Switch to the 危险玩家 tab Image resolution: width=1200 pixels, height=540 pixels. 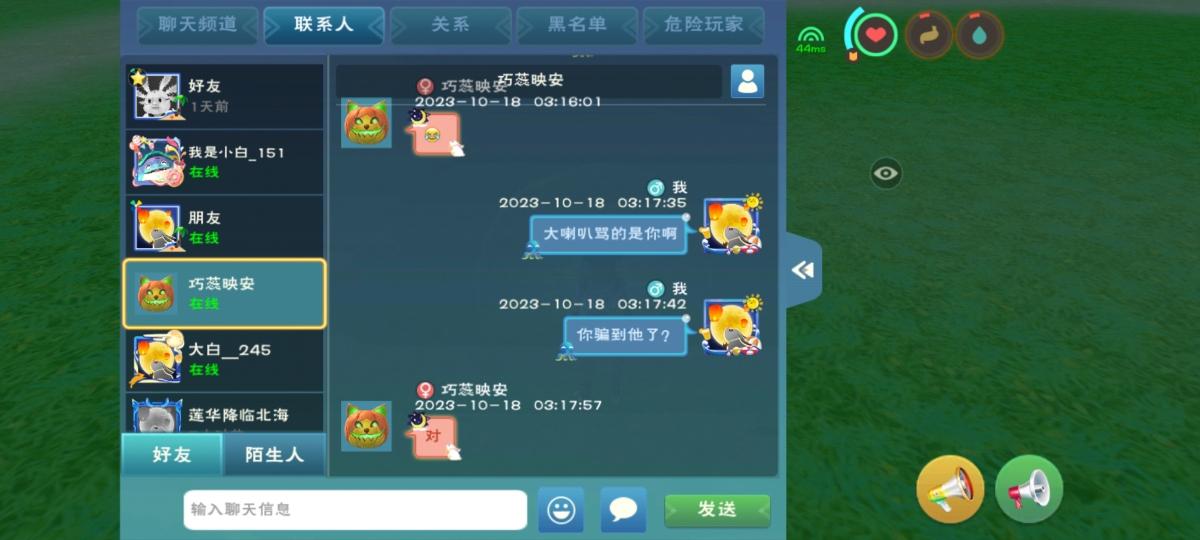(x=704, y=25)
